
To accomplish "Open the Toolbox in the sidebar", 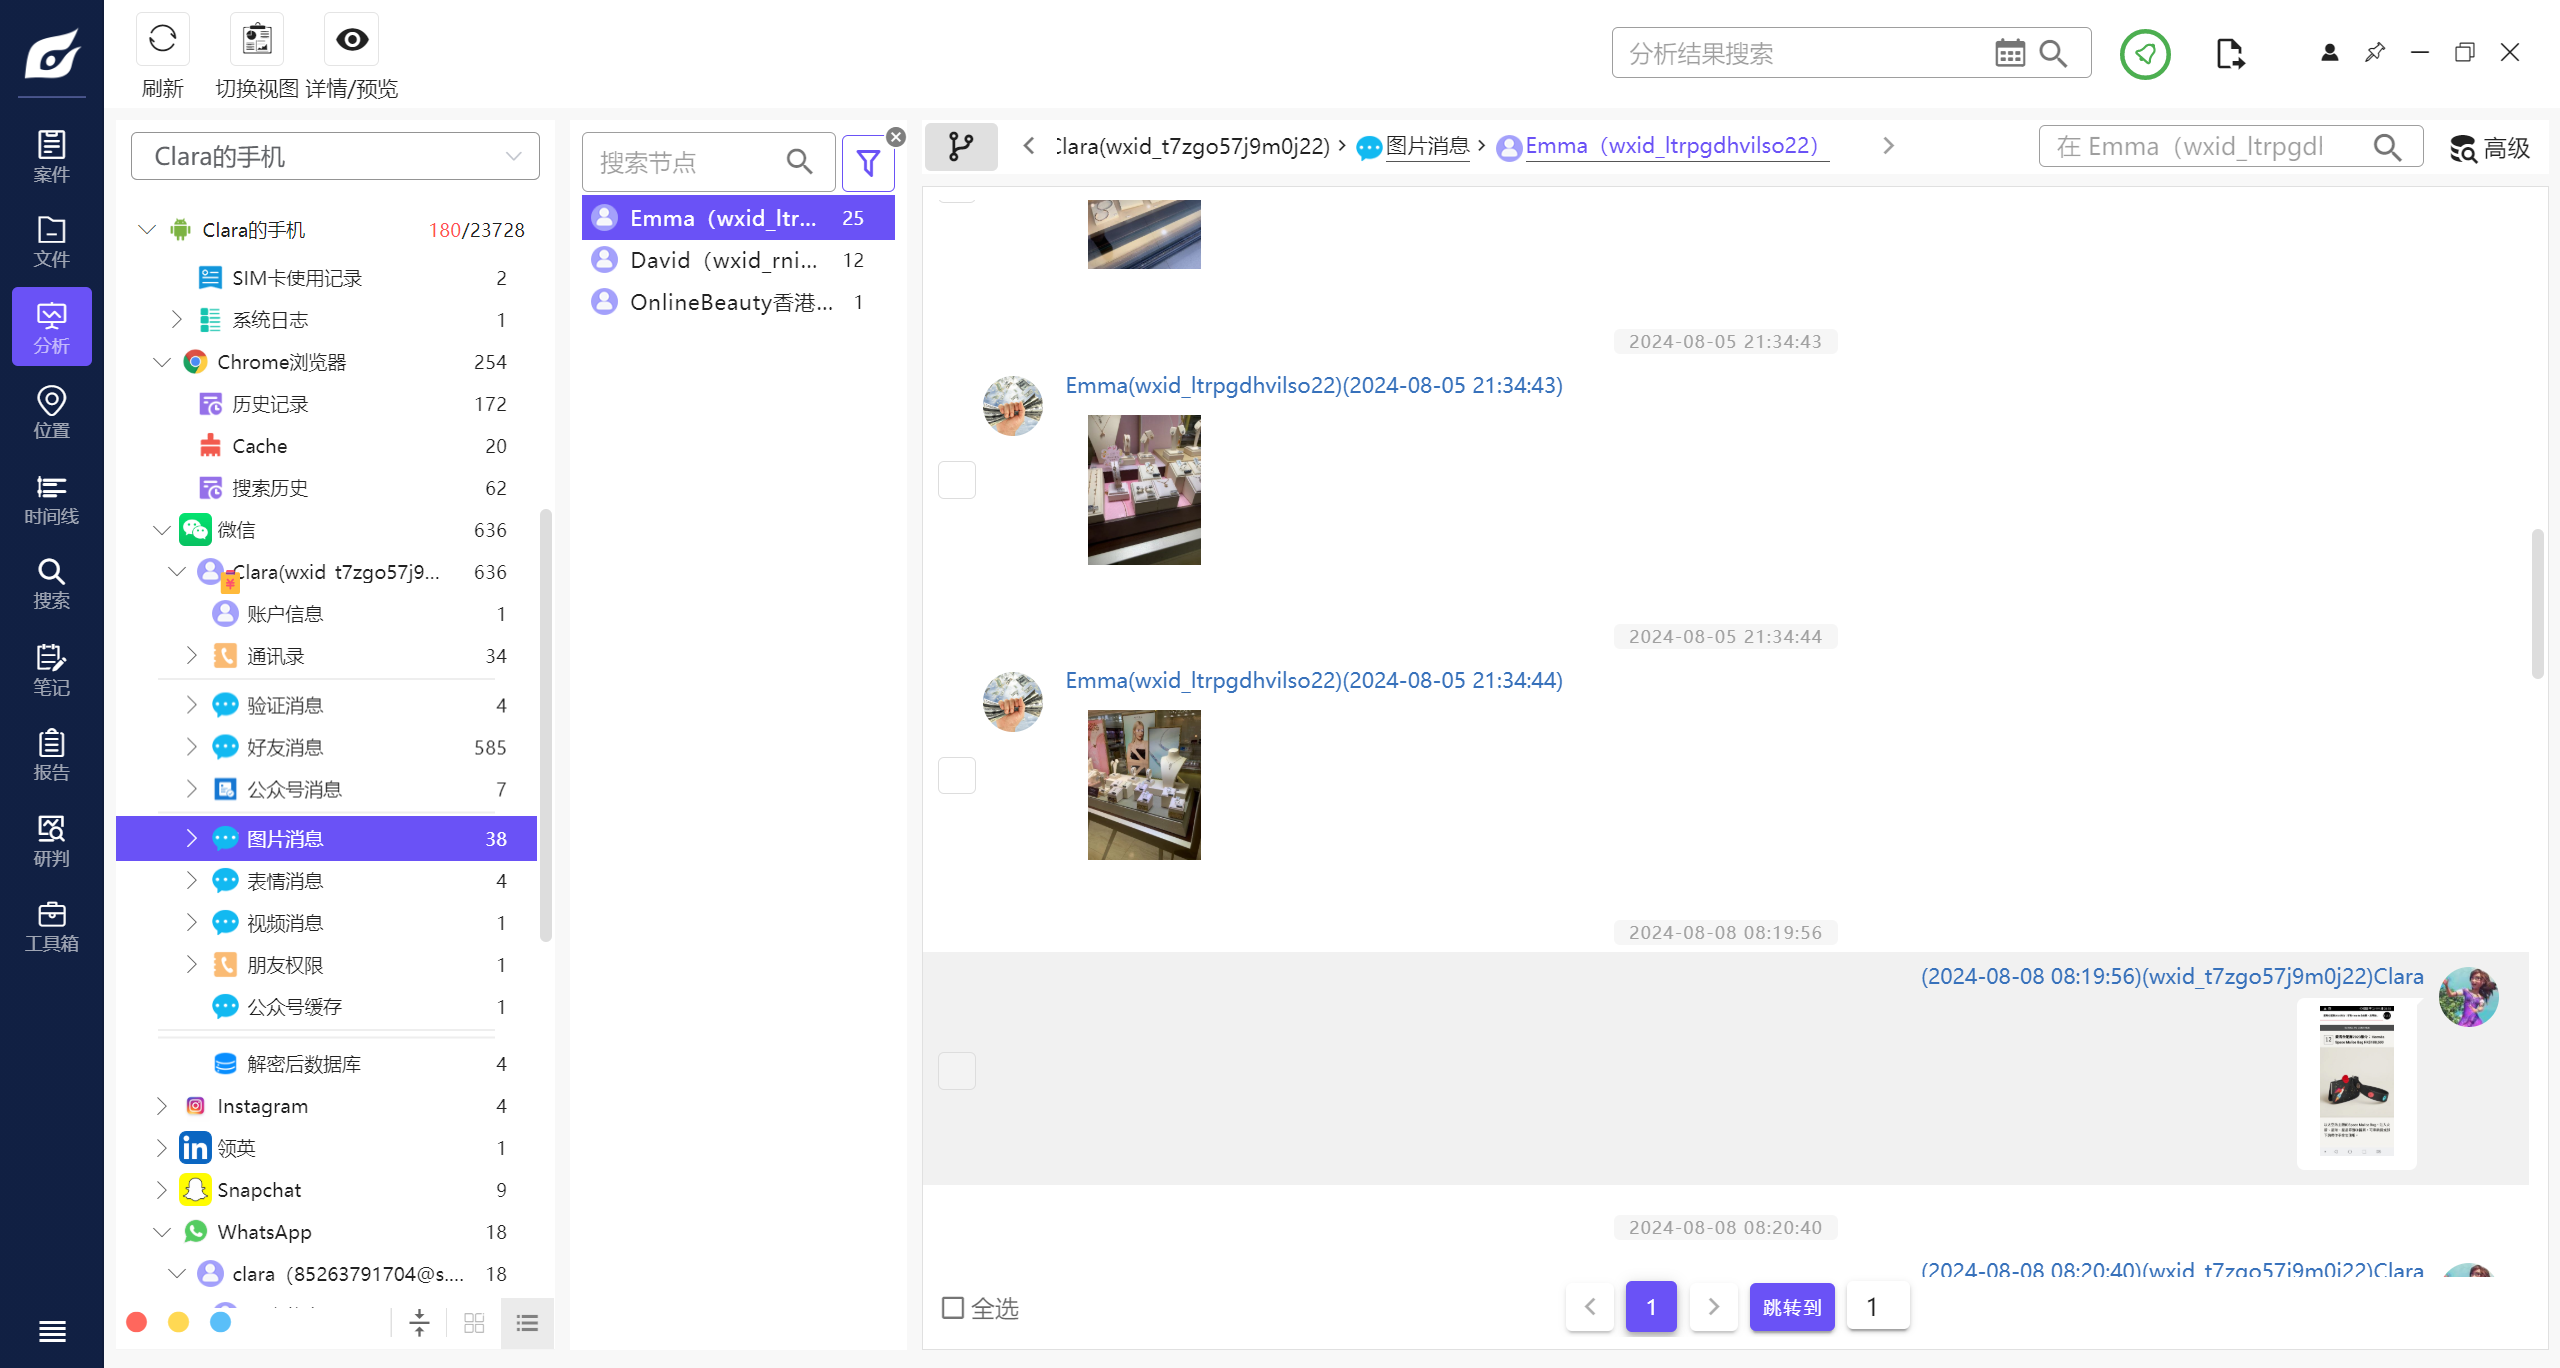I will pyautogui.click(x=51, y=927).
